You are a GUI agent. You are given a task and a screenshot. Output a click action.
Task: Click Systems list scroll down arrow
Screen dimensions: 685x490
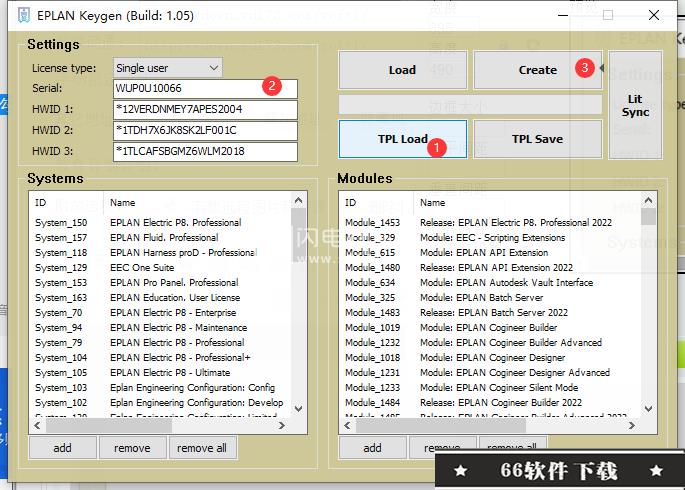[x=299, y=409]
